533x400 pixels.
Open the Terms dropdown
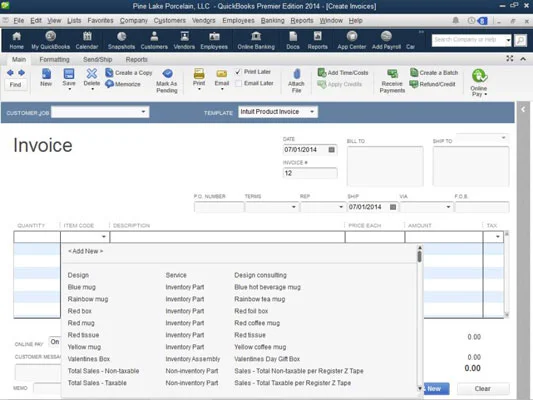(x=294, y=207)
